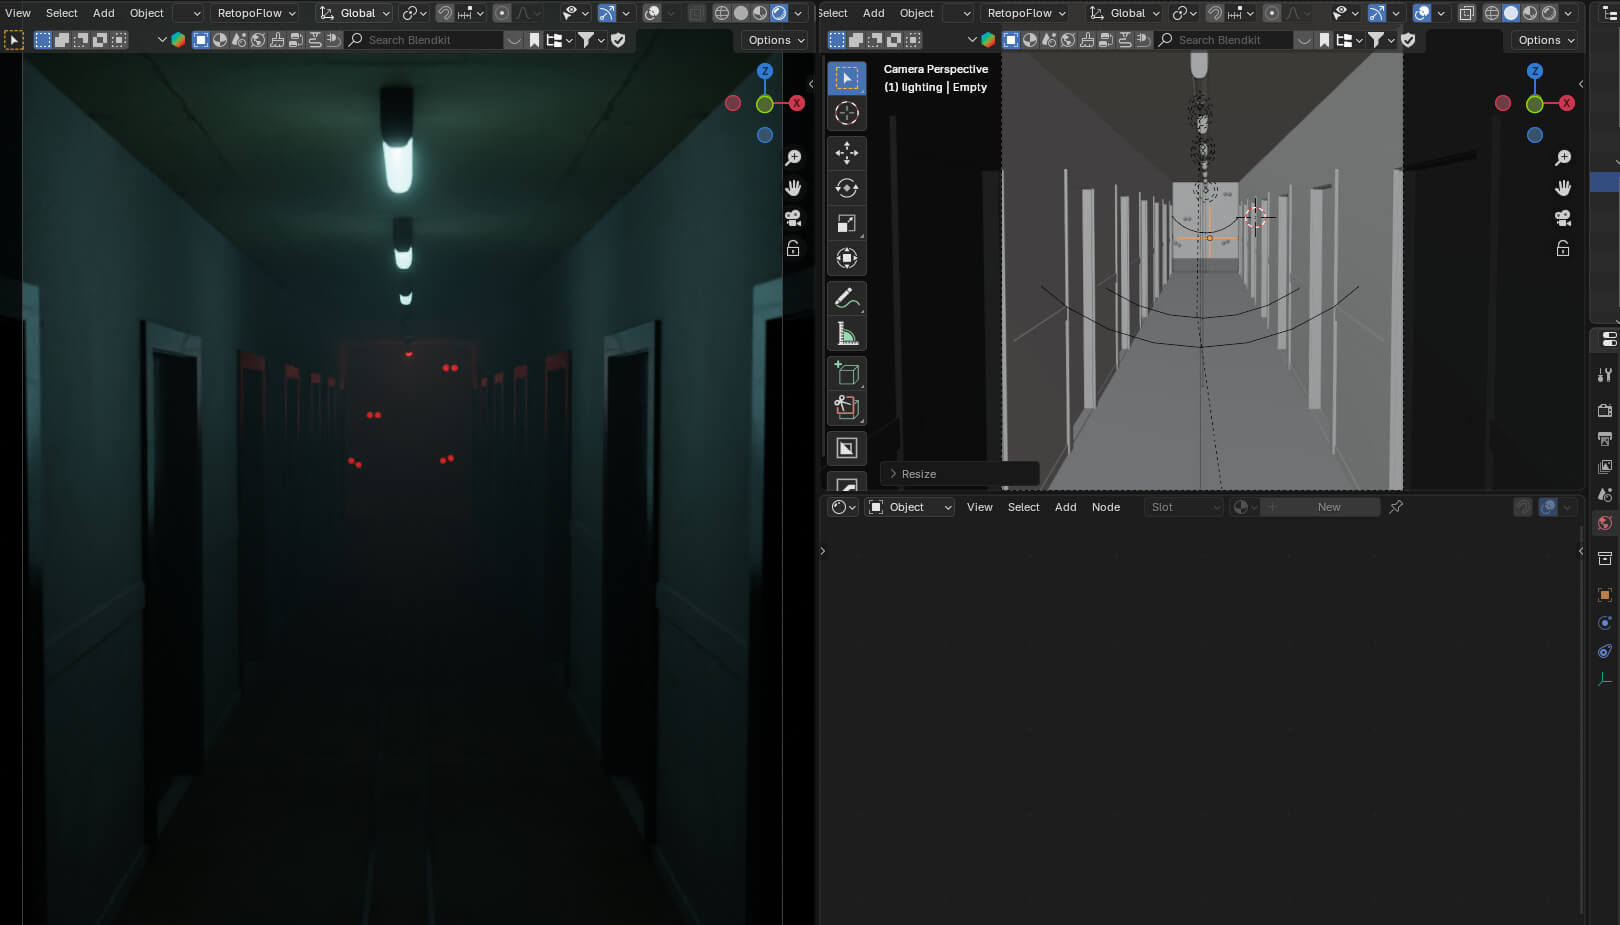Open Add menu in left viewport
This screenshot has width=1620, height=925.
(104, 13)
